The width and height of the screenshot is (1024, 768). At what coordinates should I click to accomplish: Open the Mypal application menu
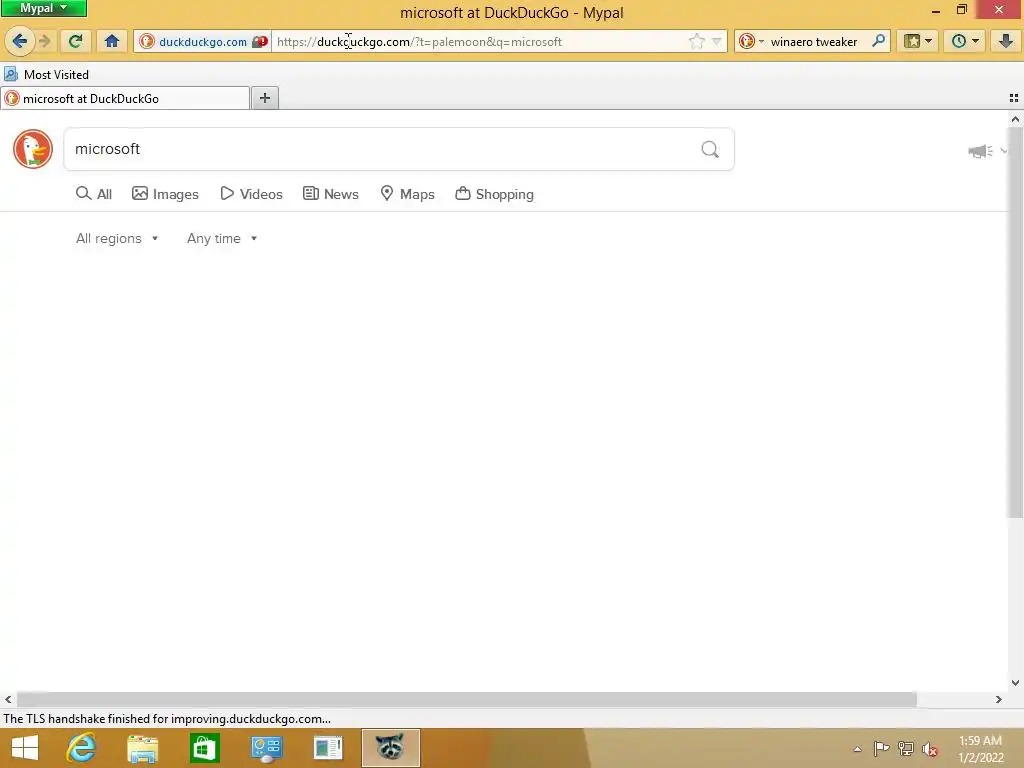43,8
